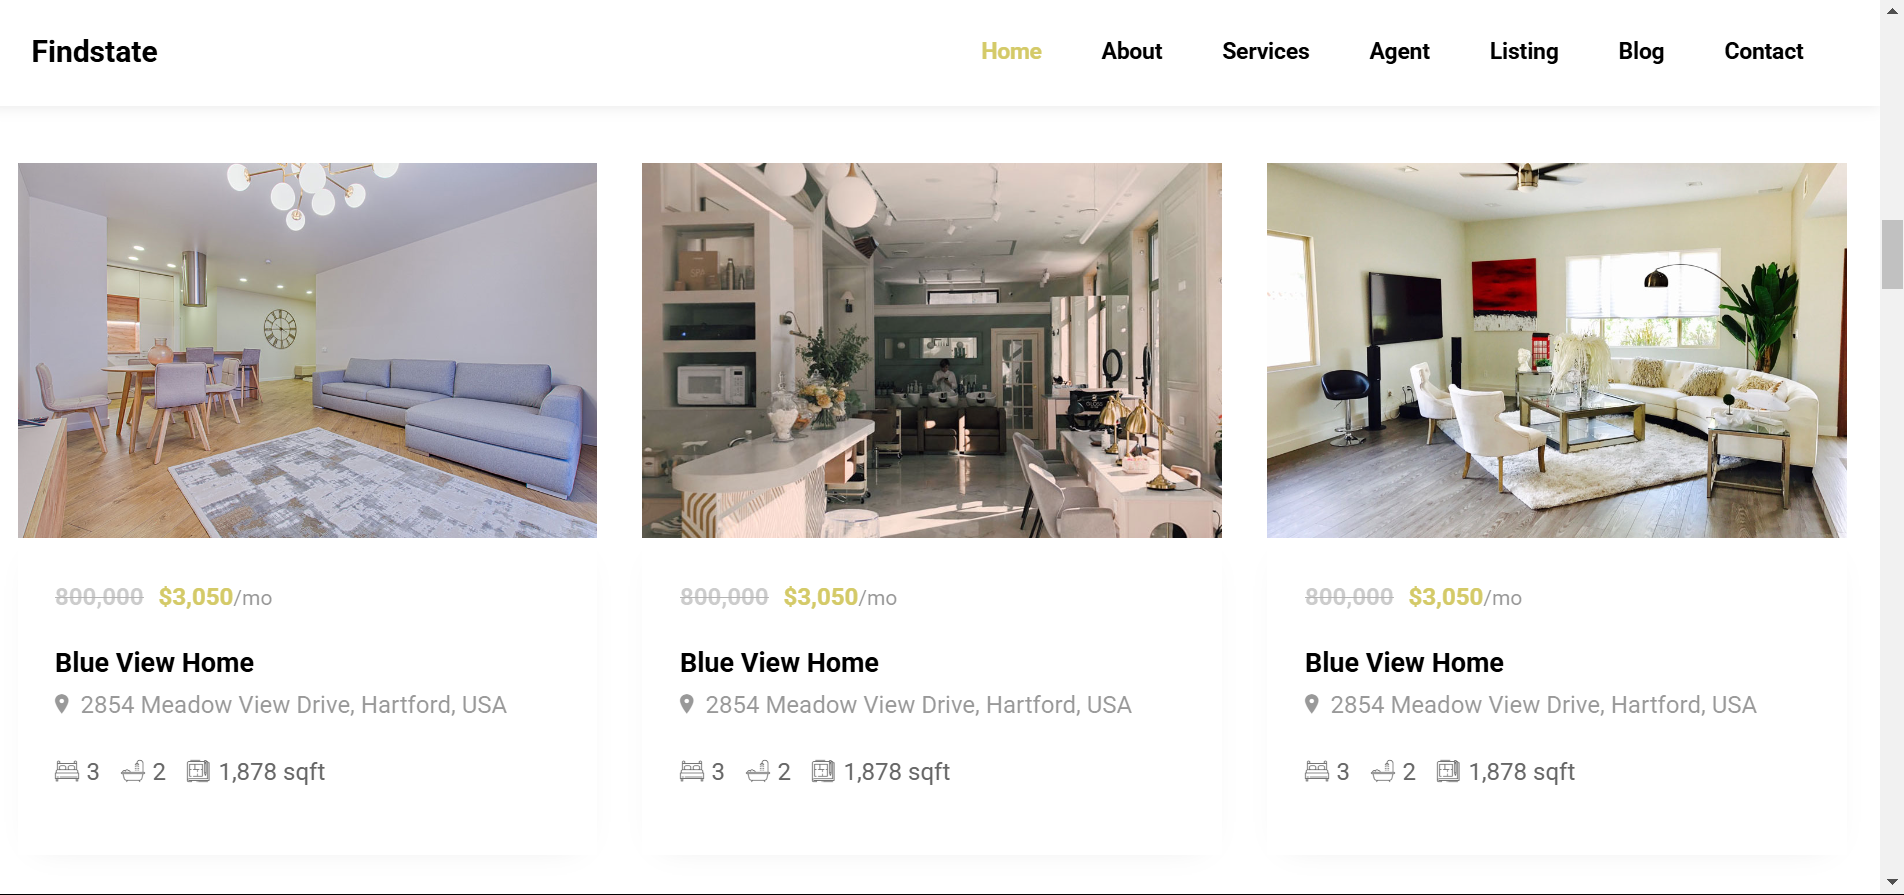This screenshot has width=1904, height=895.
Task: Click the floor-plan area icon on the middle listing
Action: (x=823, y=771)
